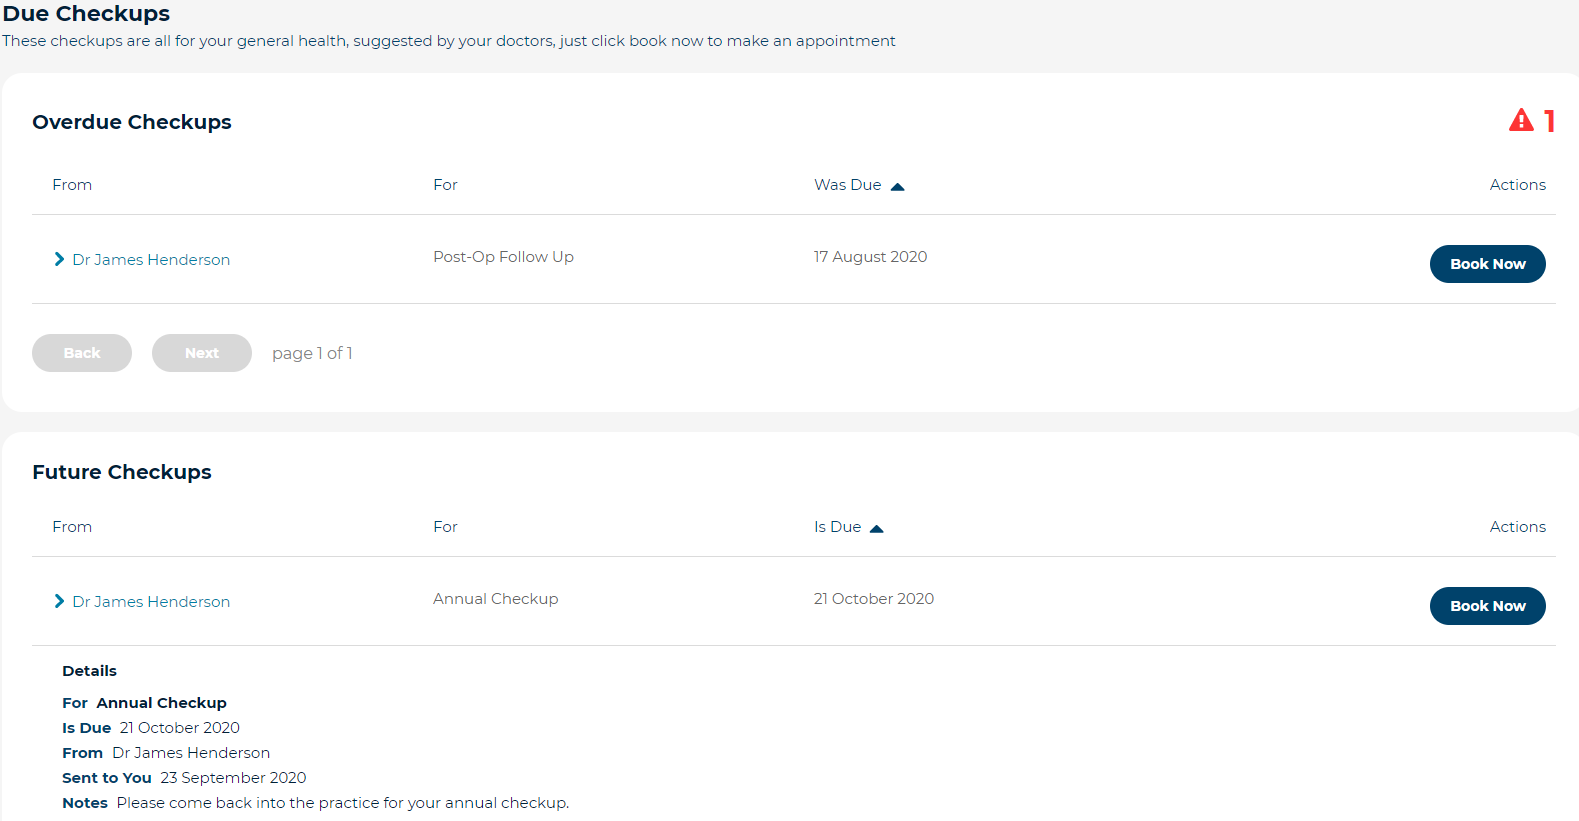Click the Was Due sort arrow icon
1579x821 pixels.
coord(897,185)
